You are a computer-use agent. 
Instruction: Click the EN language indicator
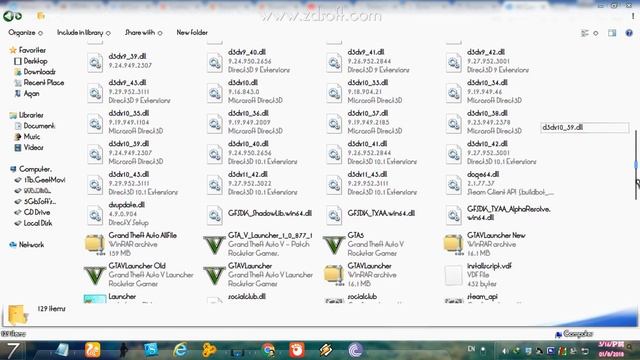click(471, 349)
